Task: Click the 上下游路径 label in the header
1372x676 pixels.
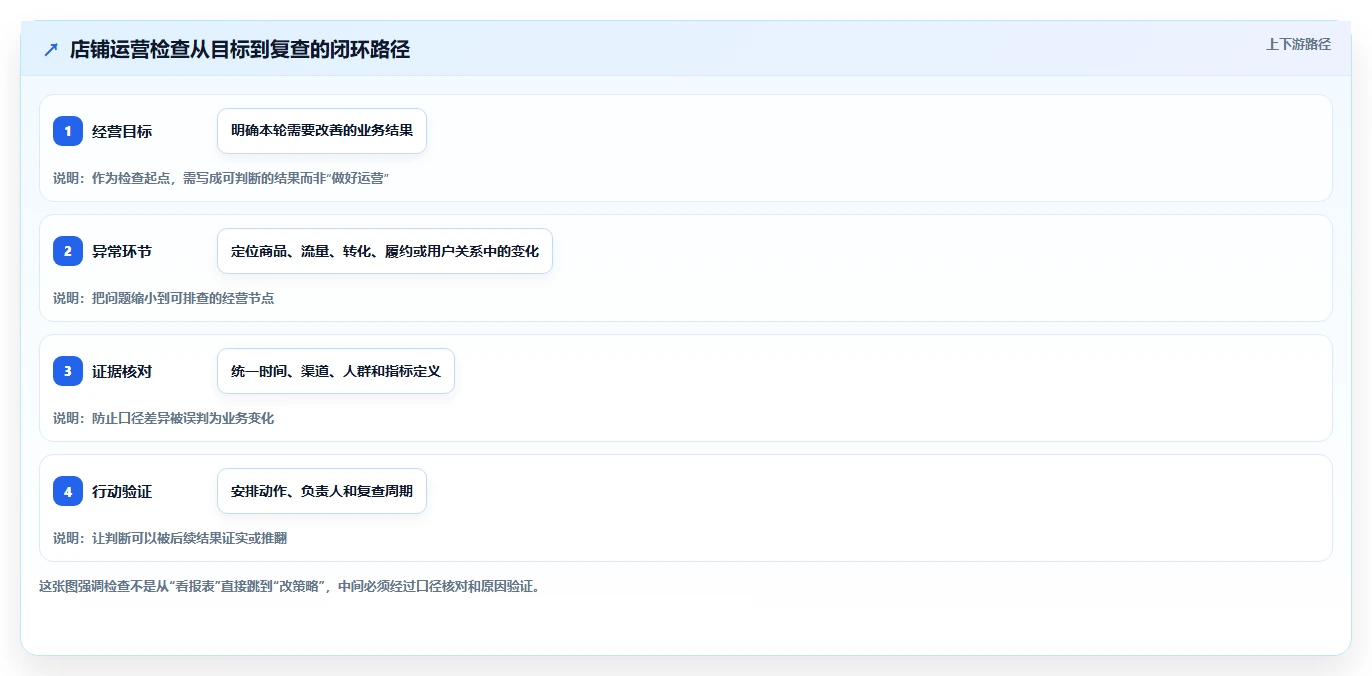Action: [x=1298, y=44]
